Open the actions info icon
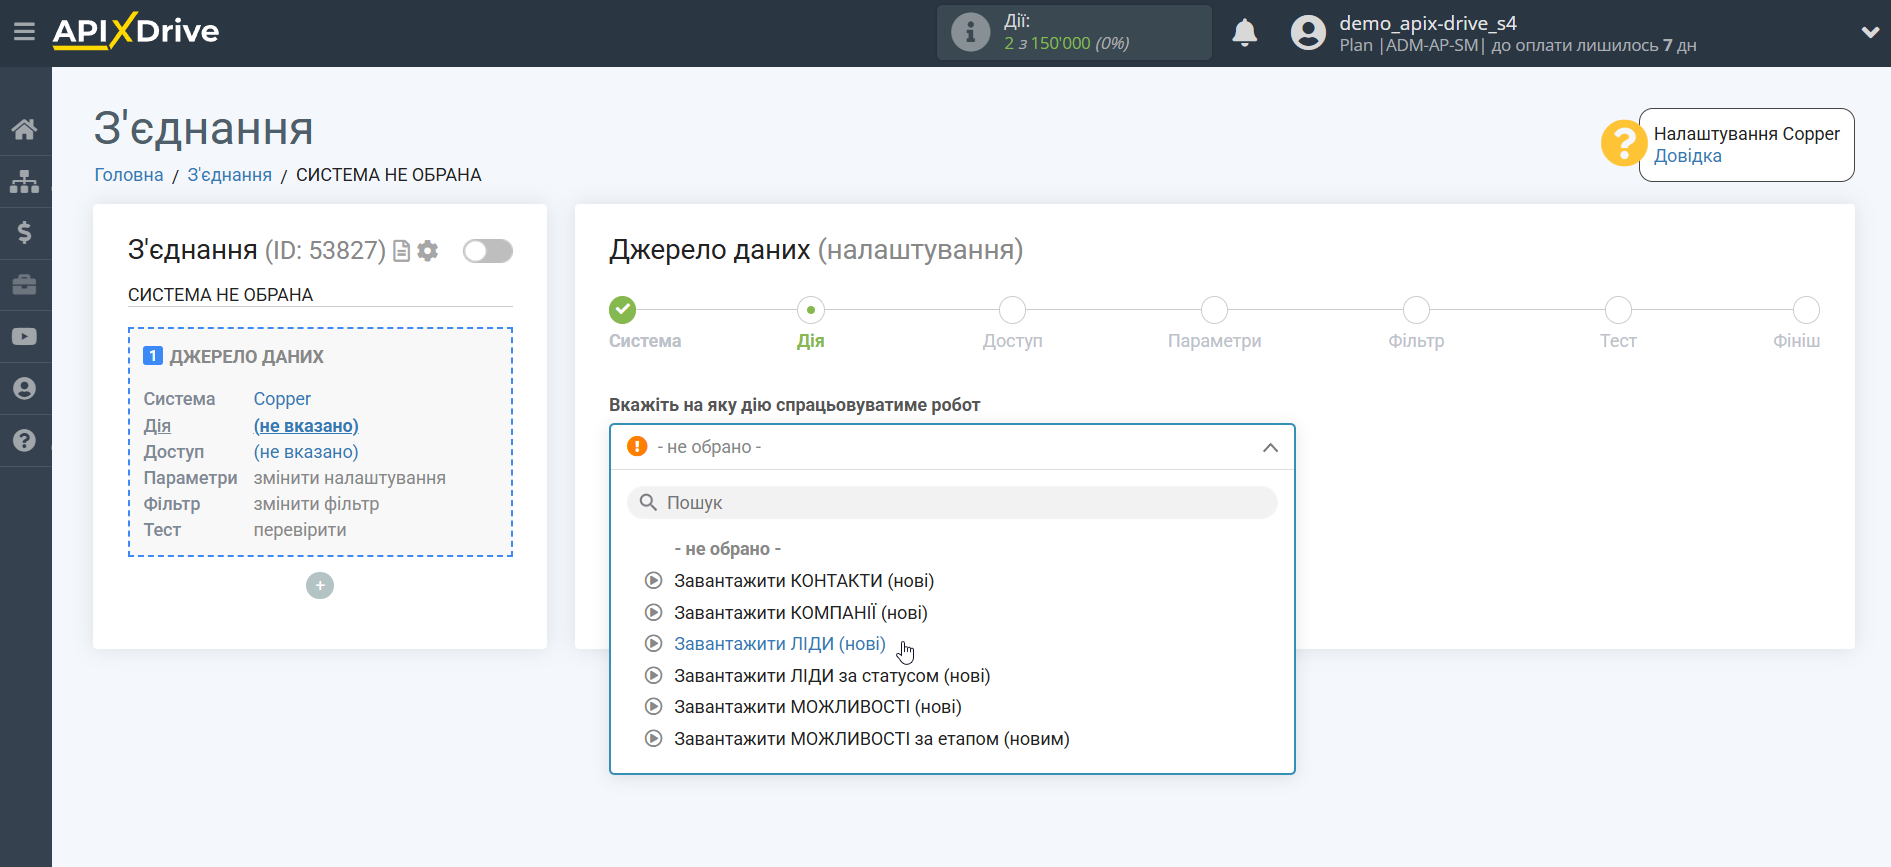Viewport: 1891px width, 867px height. pos(970,32)
